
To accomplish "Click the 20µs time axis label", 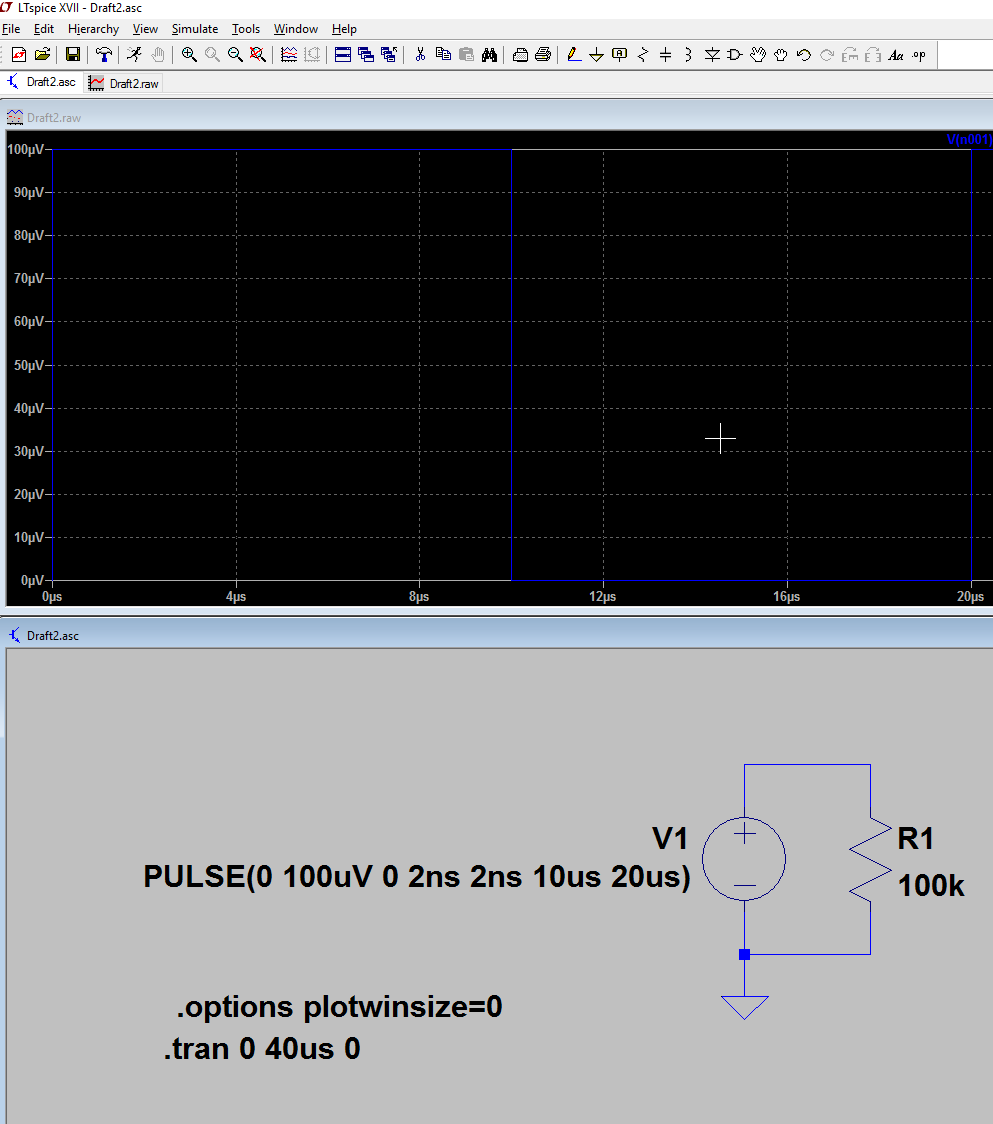I will click(x=970, y=596).
